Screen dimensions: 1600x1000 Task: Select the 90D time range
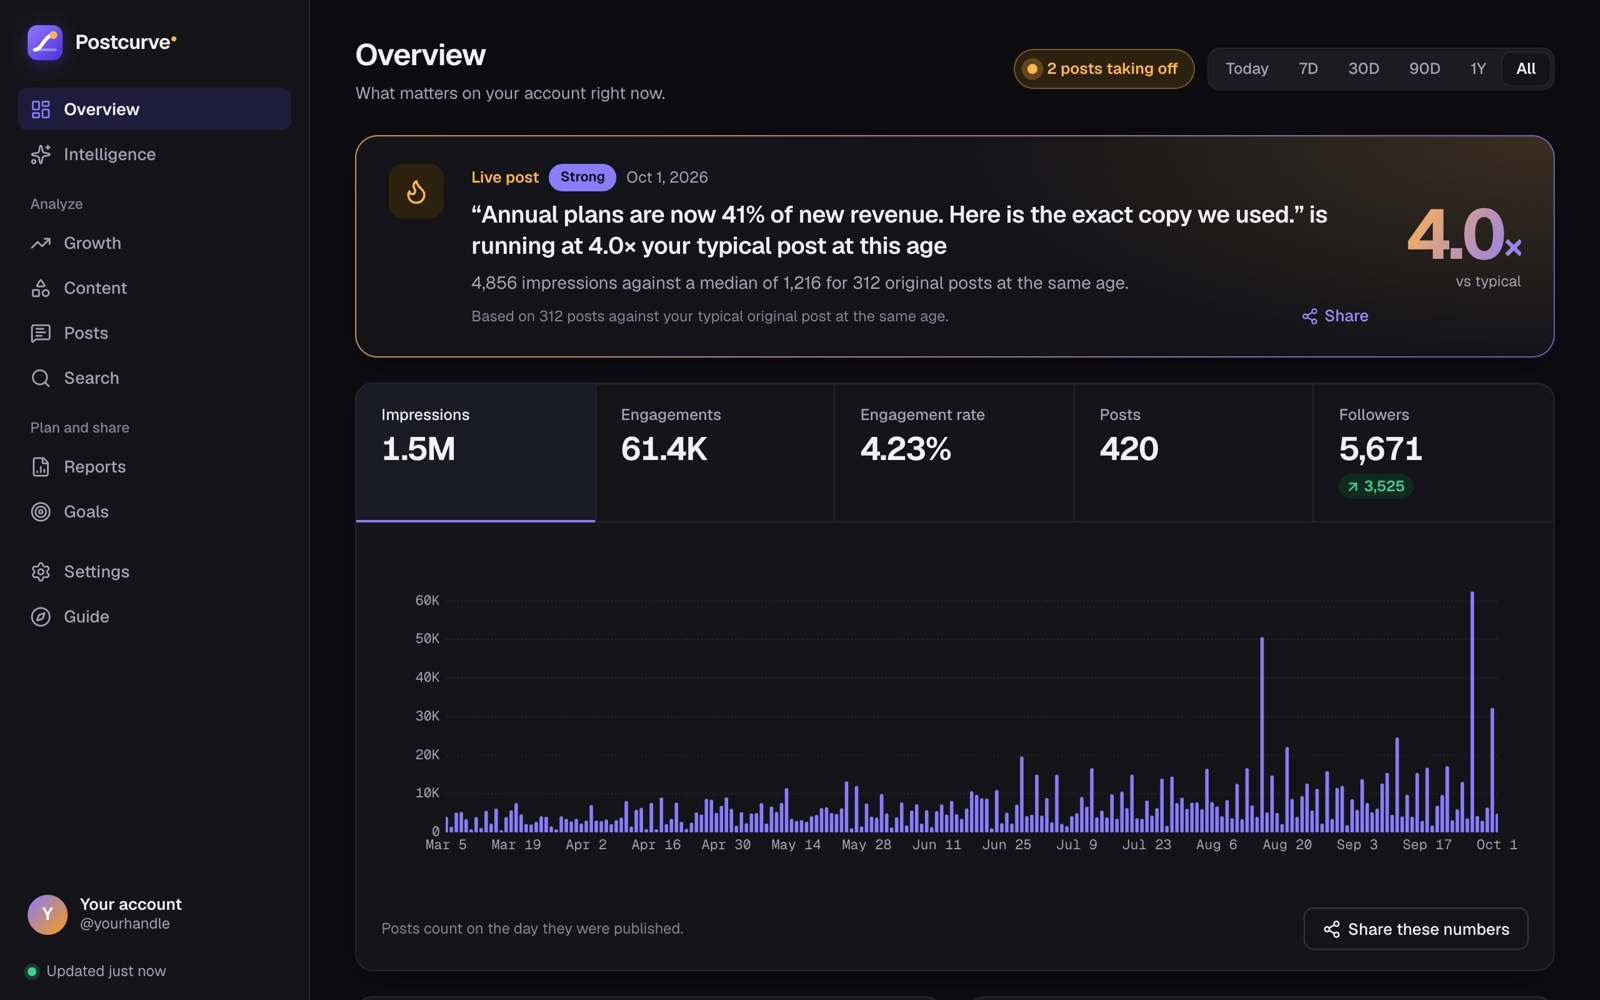tap(1424, 69)
